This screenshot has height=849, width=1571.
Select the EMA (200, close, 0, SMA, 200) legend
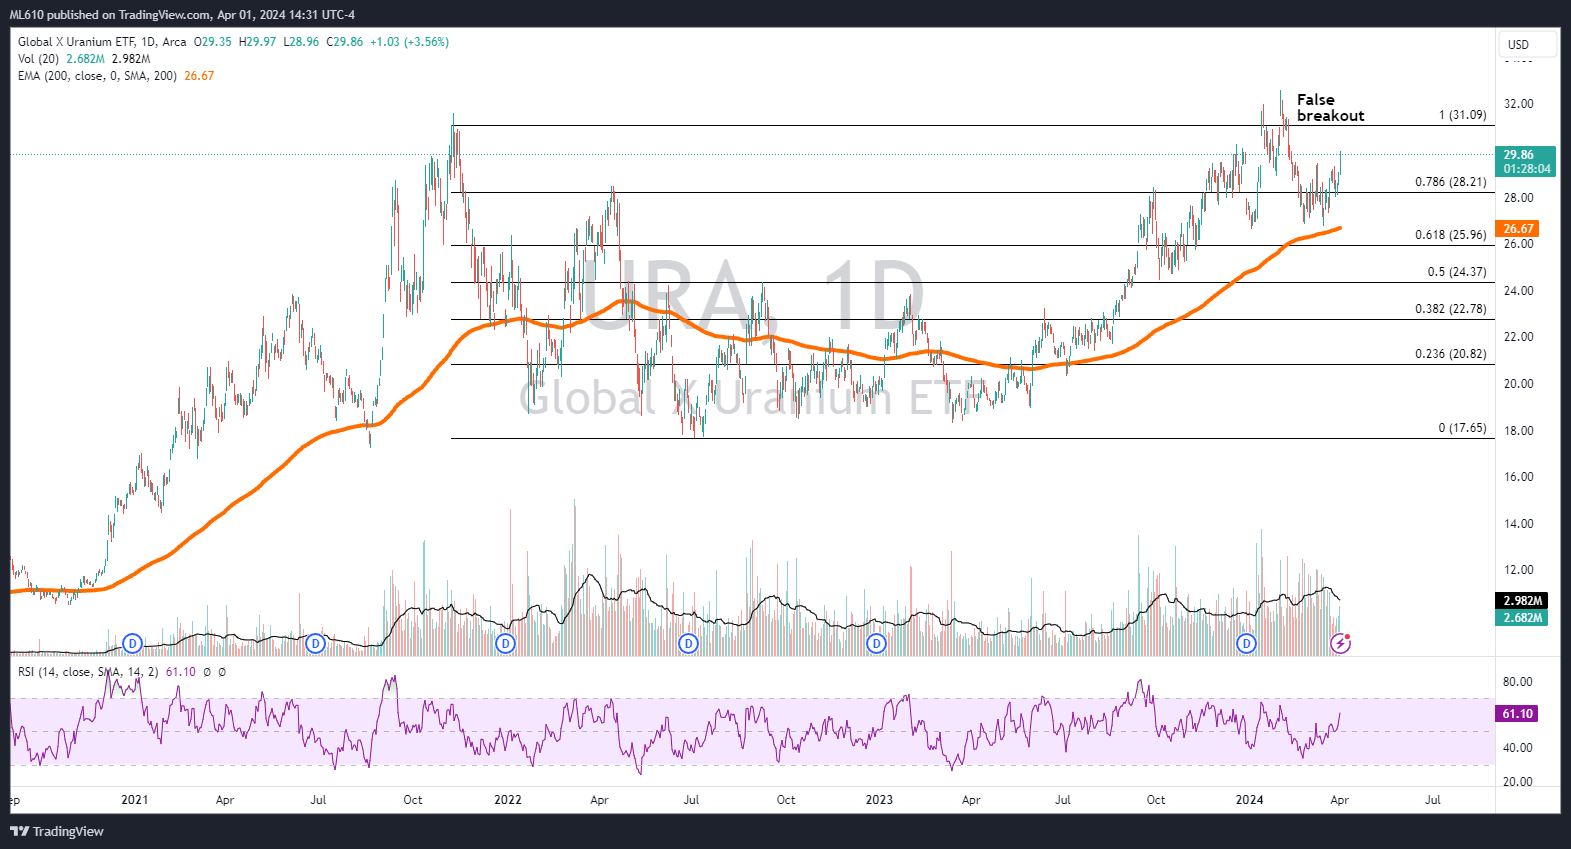tap(97, 76)
